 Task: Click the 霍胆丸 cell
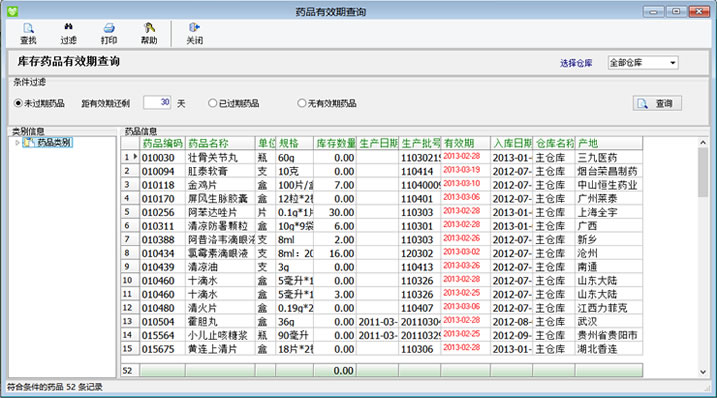[x=220, y=322]
